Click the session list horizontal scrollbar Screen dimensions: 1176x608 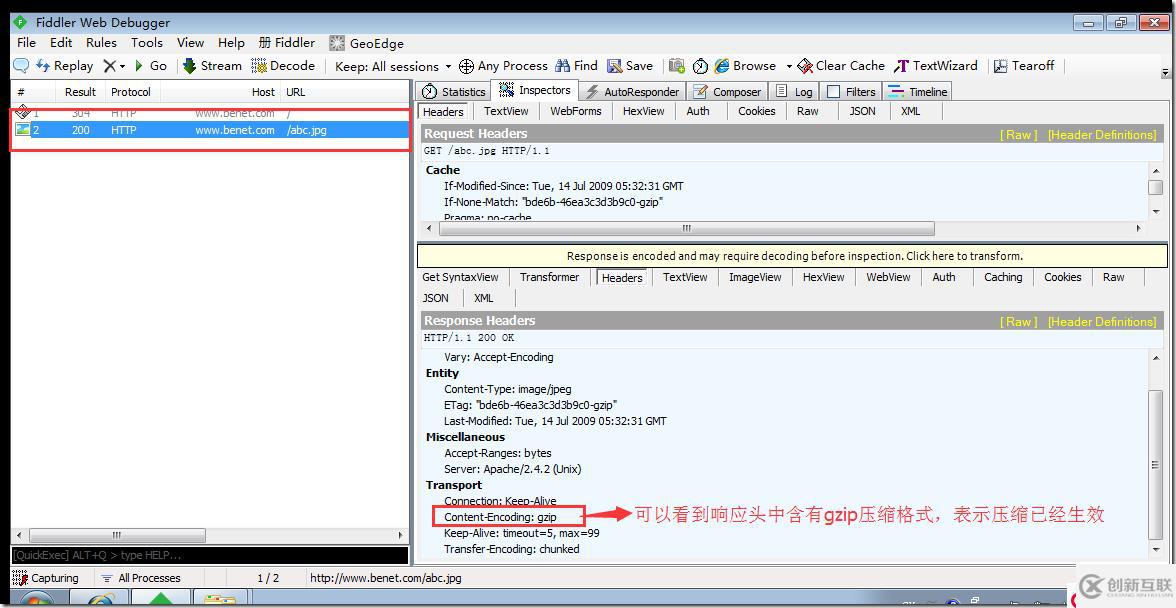point(116,535)
